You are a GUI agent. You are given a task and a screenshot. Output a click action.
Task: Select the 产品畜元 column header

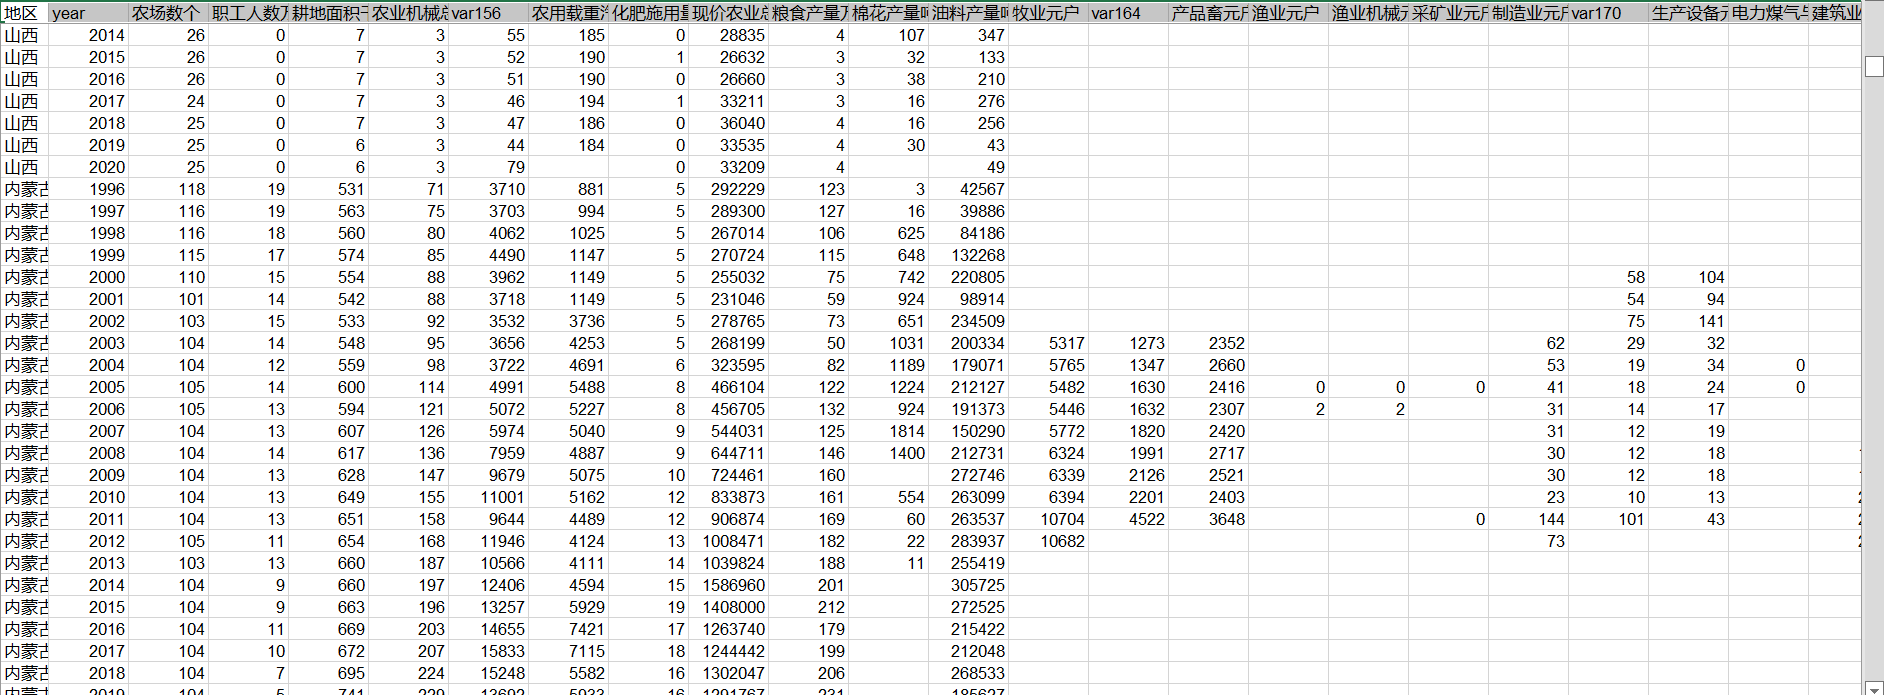(x=1208, y=13)
